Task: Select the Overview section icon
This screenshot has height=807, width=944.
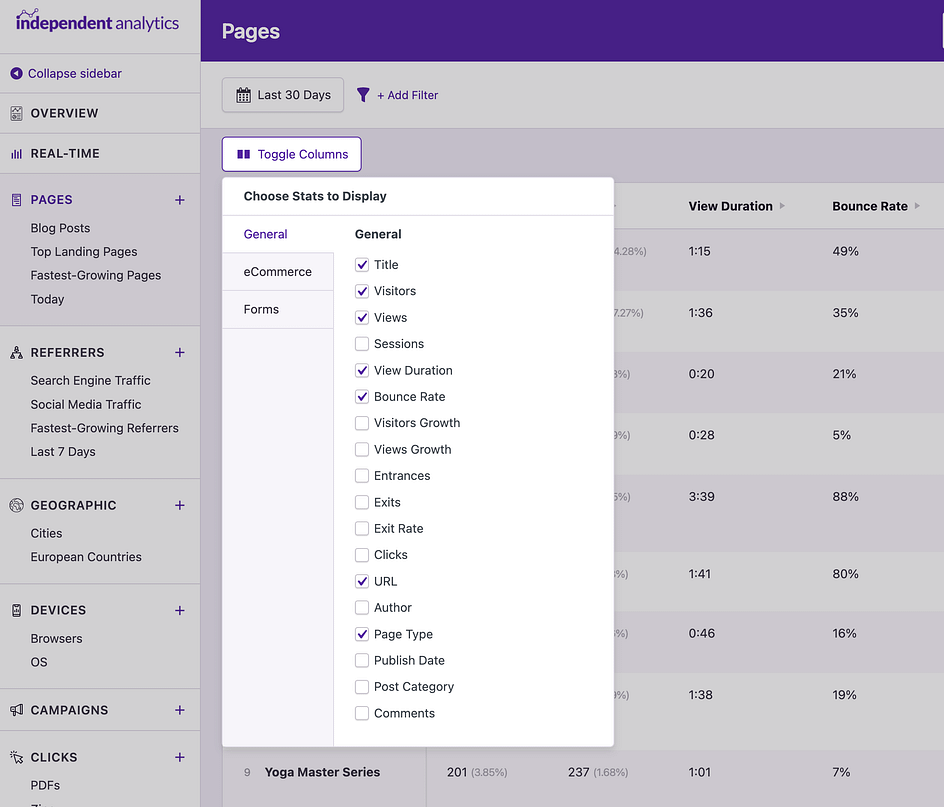Action: 16,113
